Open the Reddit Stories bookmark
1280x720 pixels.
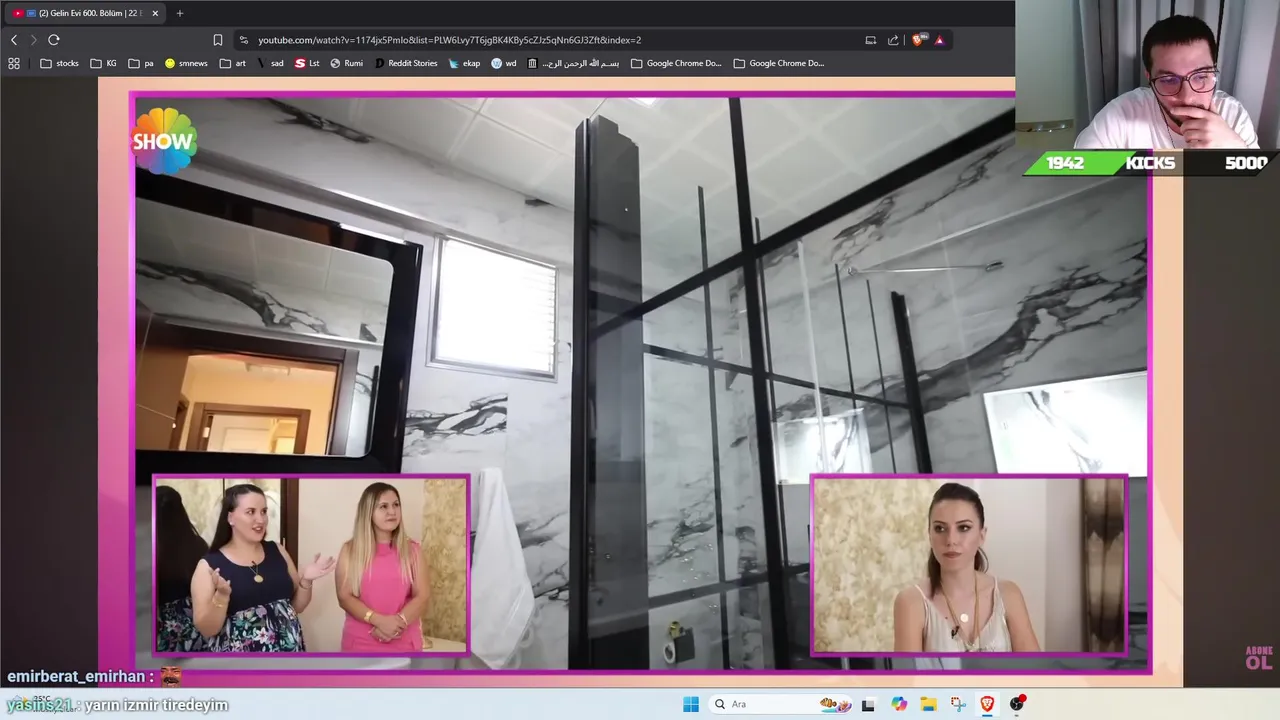pos(406,63)
